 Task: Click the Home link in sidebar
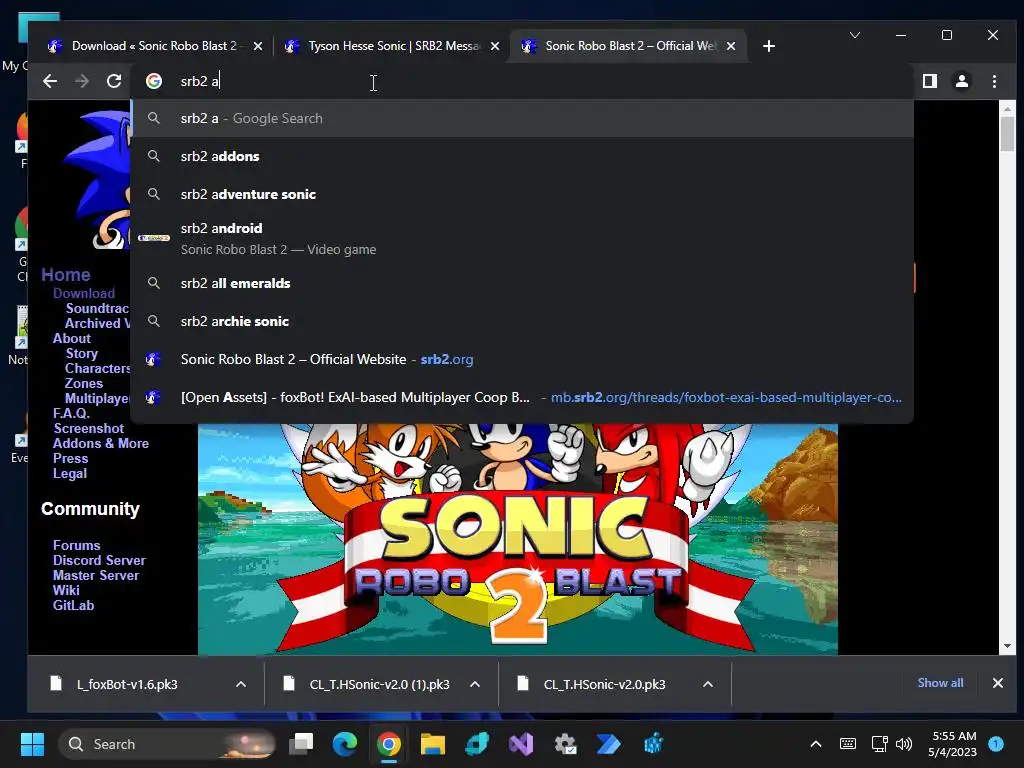65,274
